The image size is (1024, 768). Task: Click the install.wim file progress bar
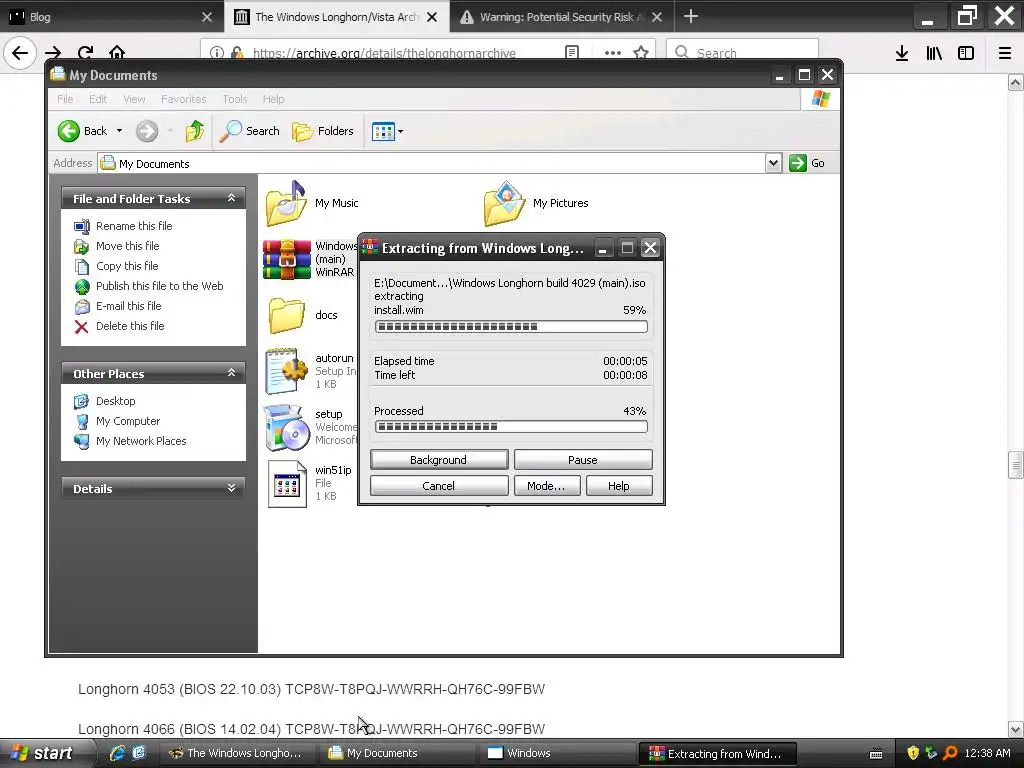click(x=511, y=327)
